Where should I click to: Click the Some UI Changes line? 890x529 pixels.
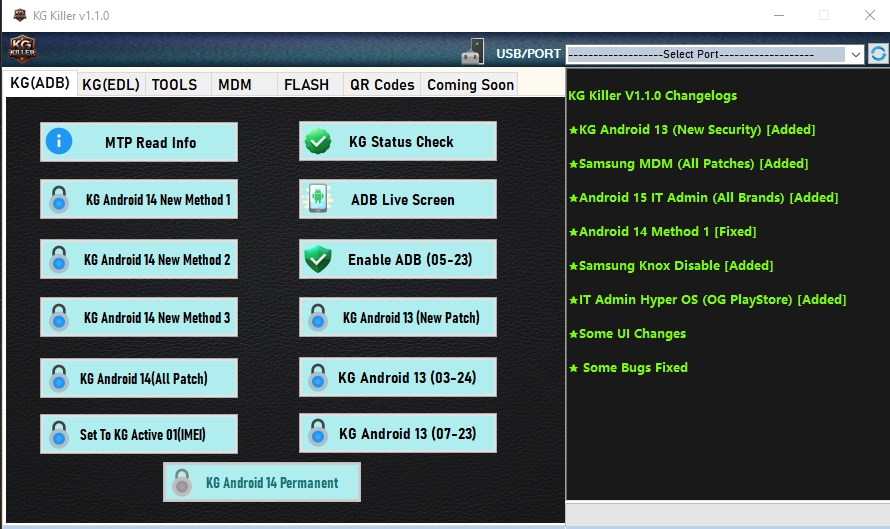click(x=627, y=334)
